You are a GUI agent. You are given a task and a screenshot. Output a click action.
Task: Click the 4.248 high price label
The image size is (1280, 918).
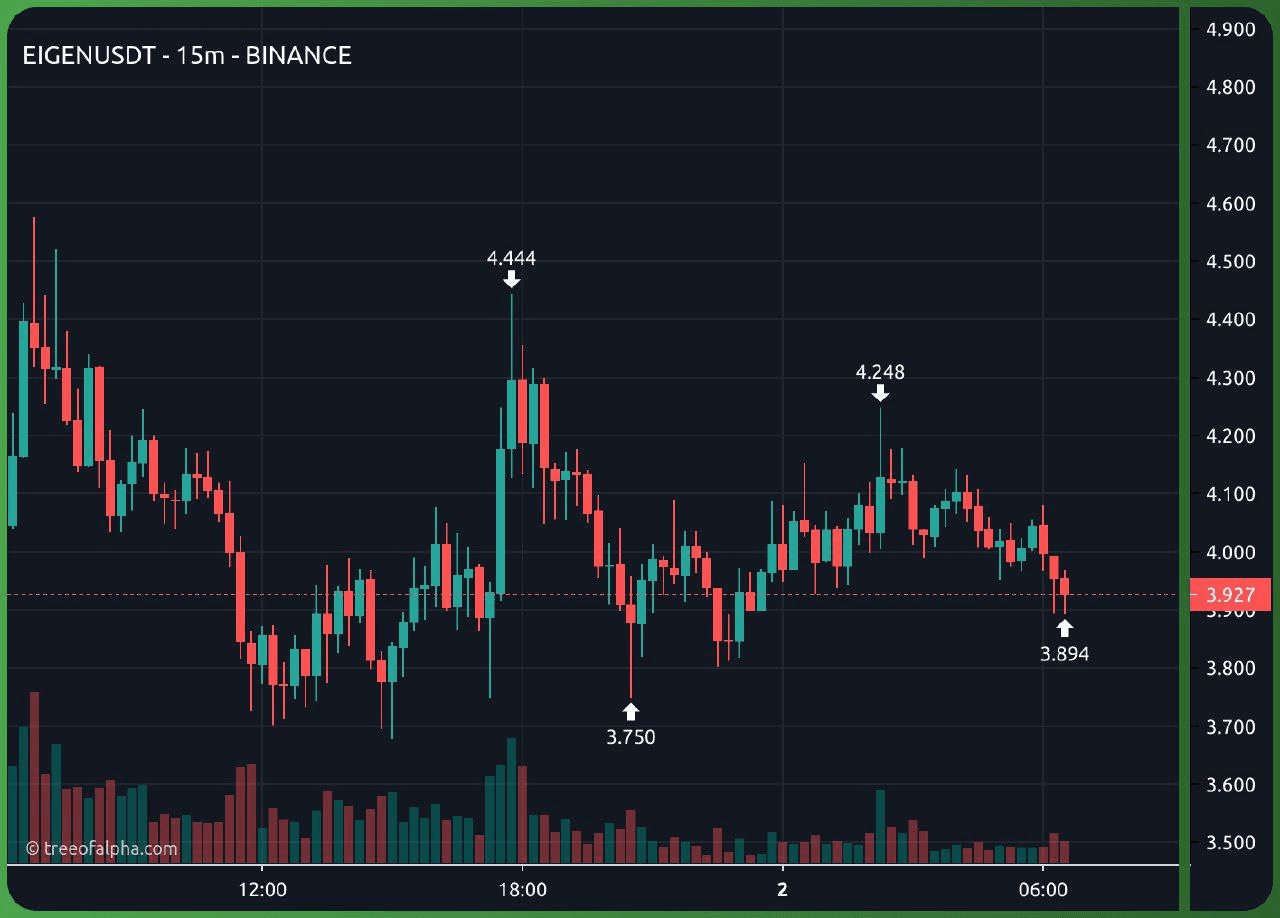880,372
